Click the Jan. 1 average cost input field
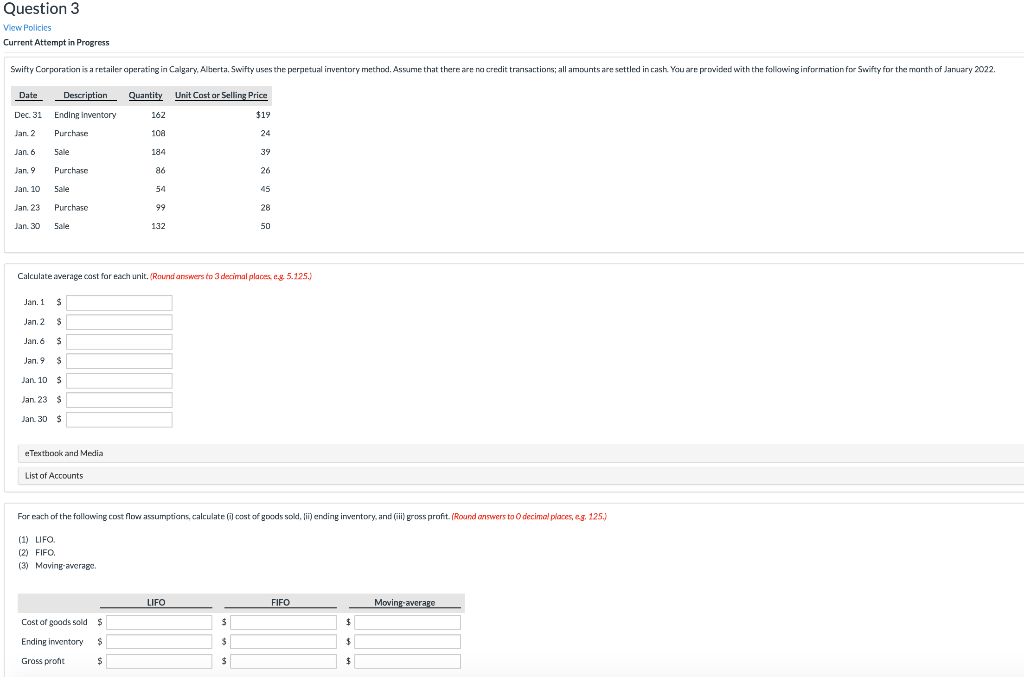Viewport: 1024px width, 677px height. click(x=119, y=302)
